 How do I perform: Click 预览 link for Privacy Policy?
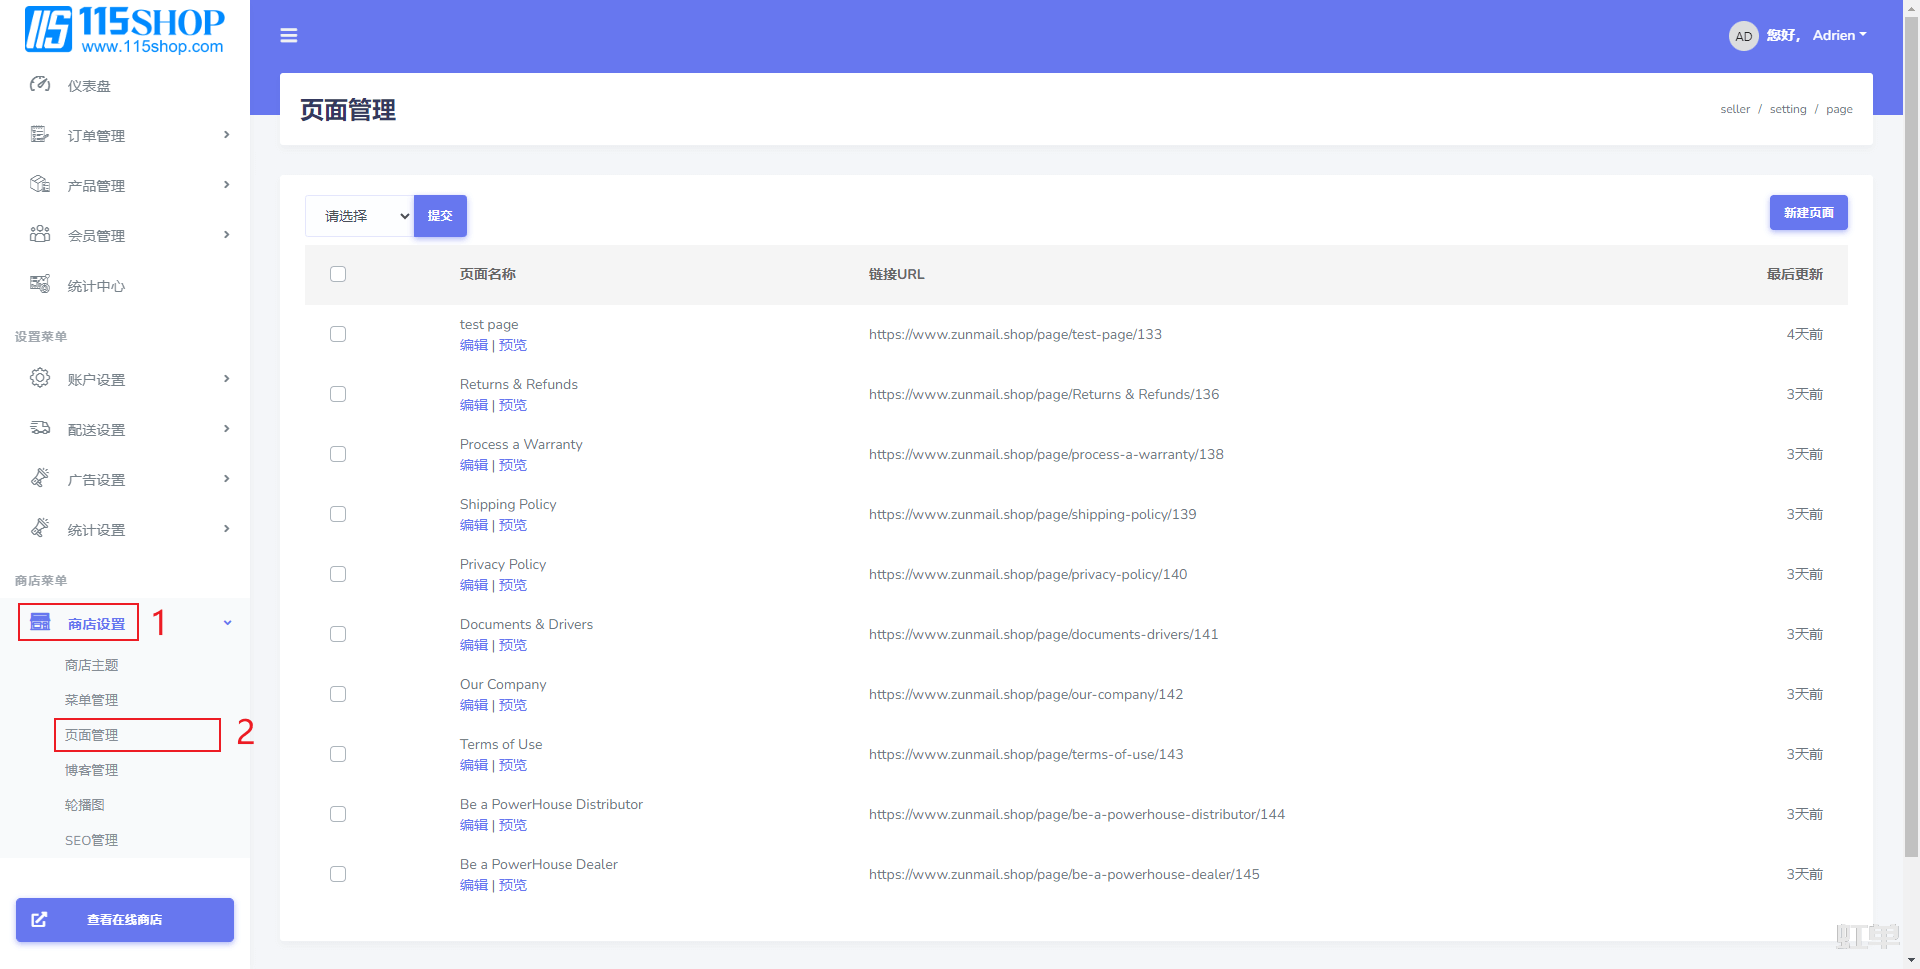[513, 585]
